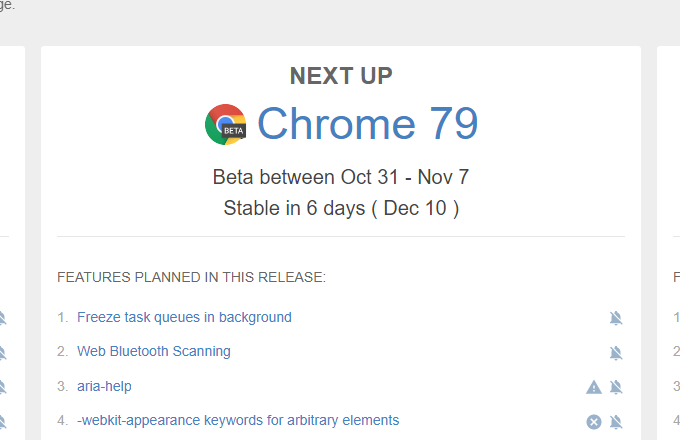
Task: Open Freeze task queues in background feature
Action: click(x=184, y=317)
